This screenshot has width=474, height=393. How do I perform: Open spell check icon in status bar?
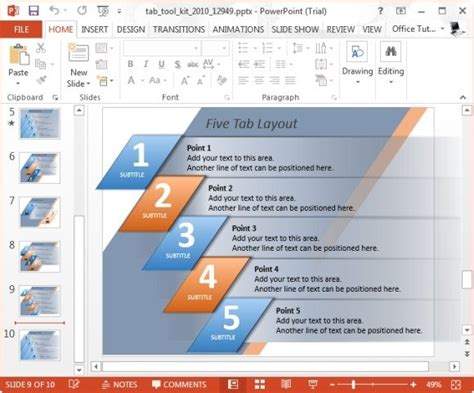tap(74, 384)
